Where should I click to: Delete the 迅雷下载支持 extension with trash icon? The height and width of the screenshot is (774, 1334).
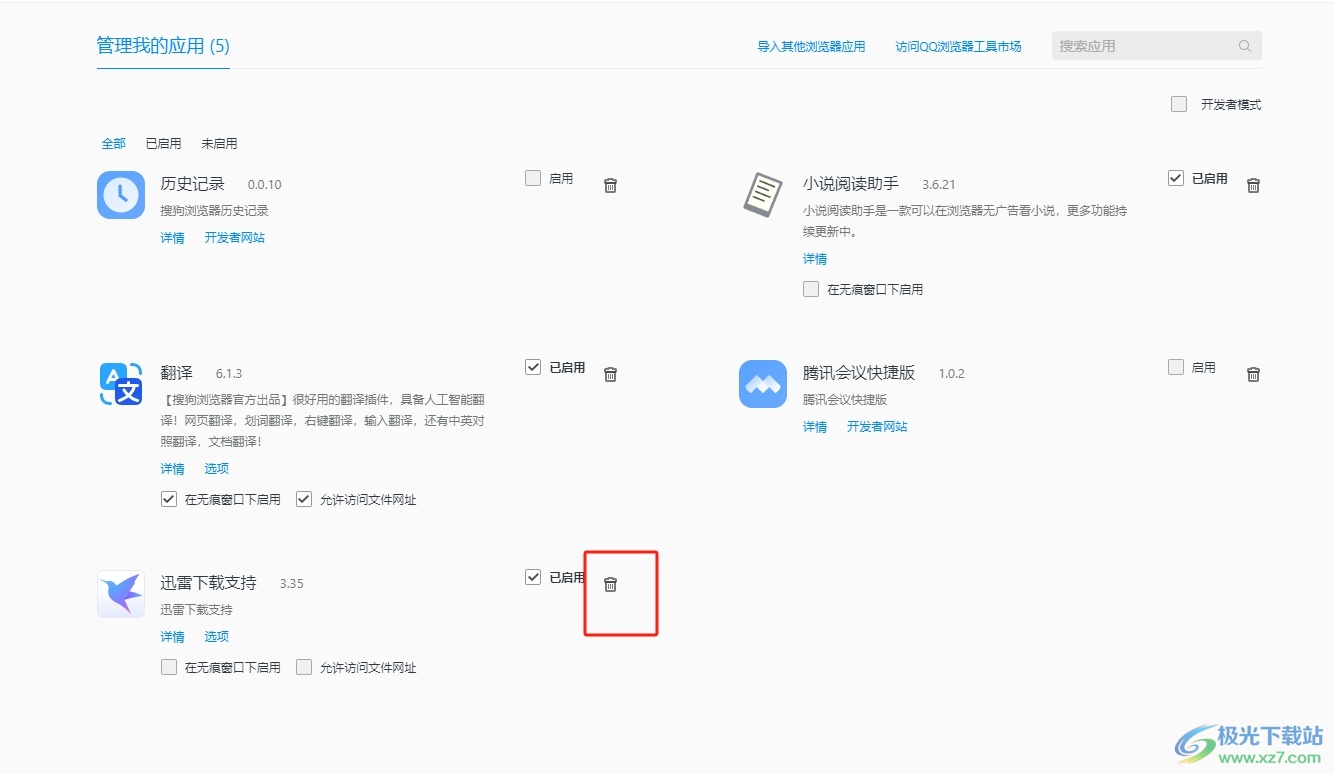click(x=610, y=584)
